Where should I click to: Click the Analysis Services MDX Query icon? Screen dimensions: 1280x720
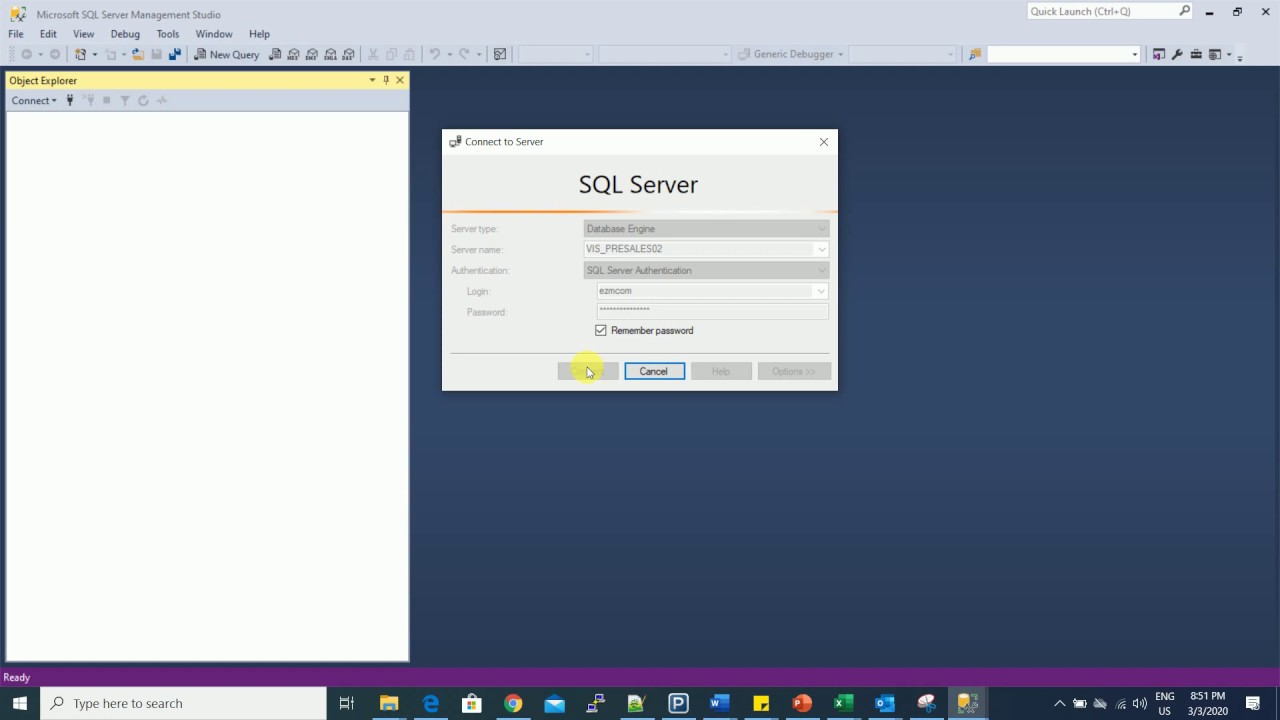(294, 54)
